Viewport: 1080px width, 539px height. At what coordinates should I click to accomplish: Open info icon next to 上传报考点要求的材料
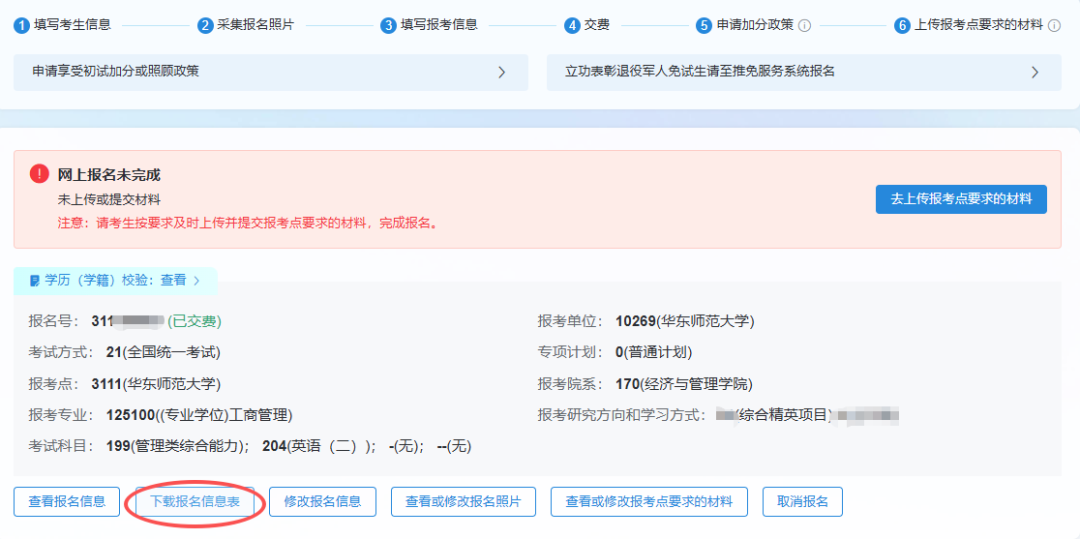click(1054, 26)
